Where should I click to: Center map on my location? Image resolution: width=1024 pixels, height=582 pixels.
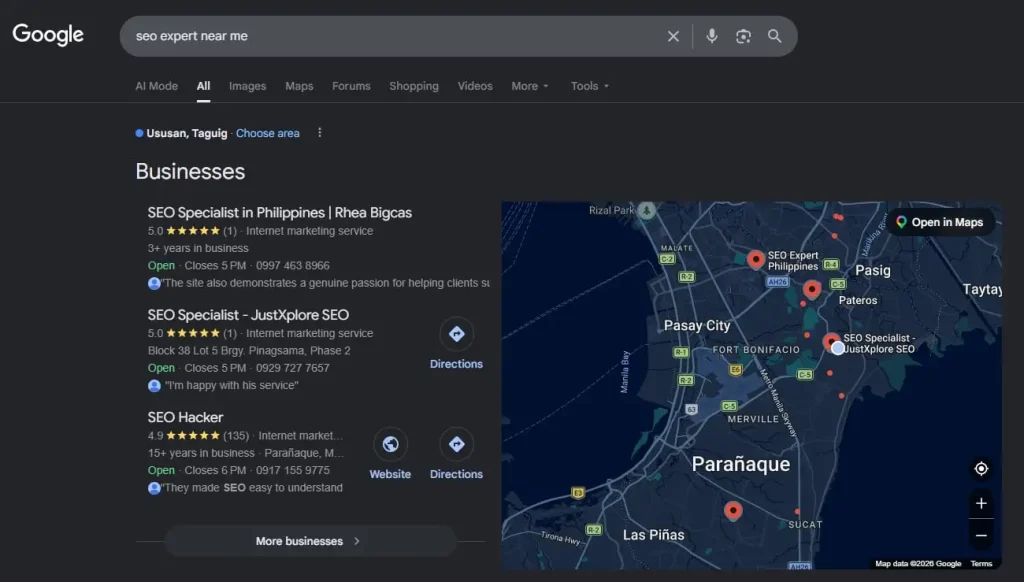click(x=981, y=468)
